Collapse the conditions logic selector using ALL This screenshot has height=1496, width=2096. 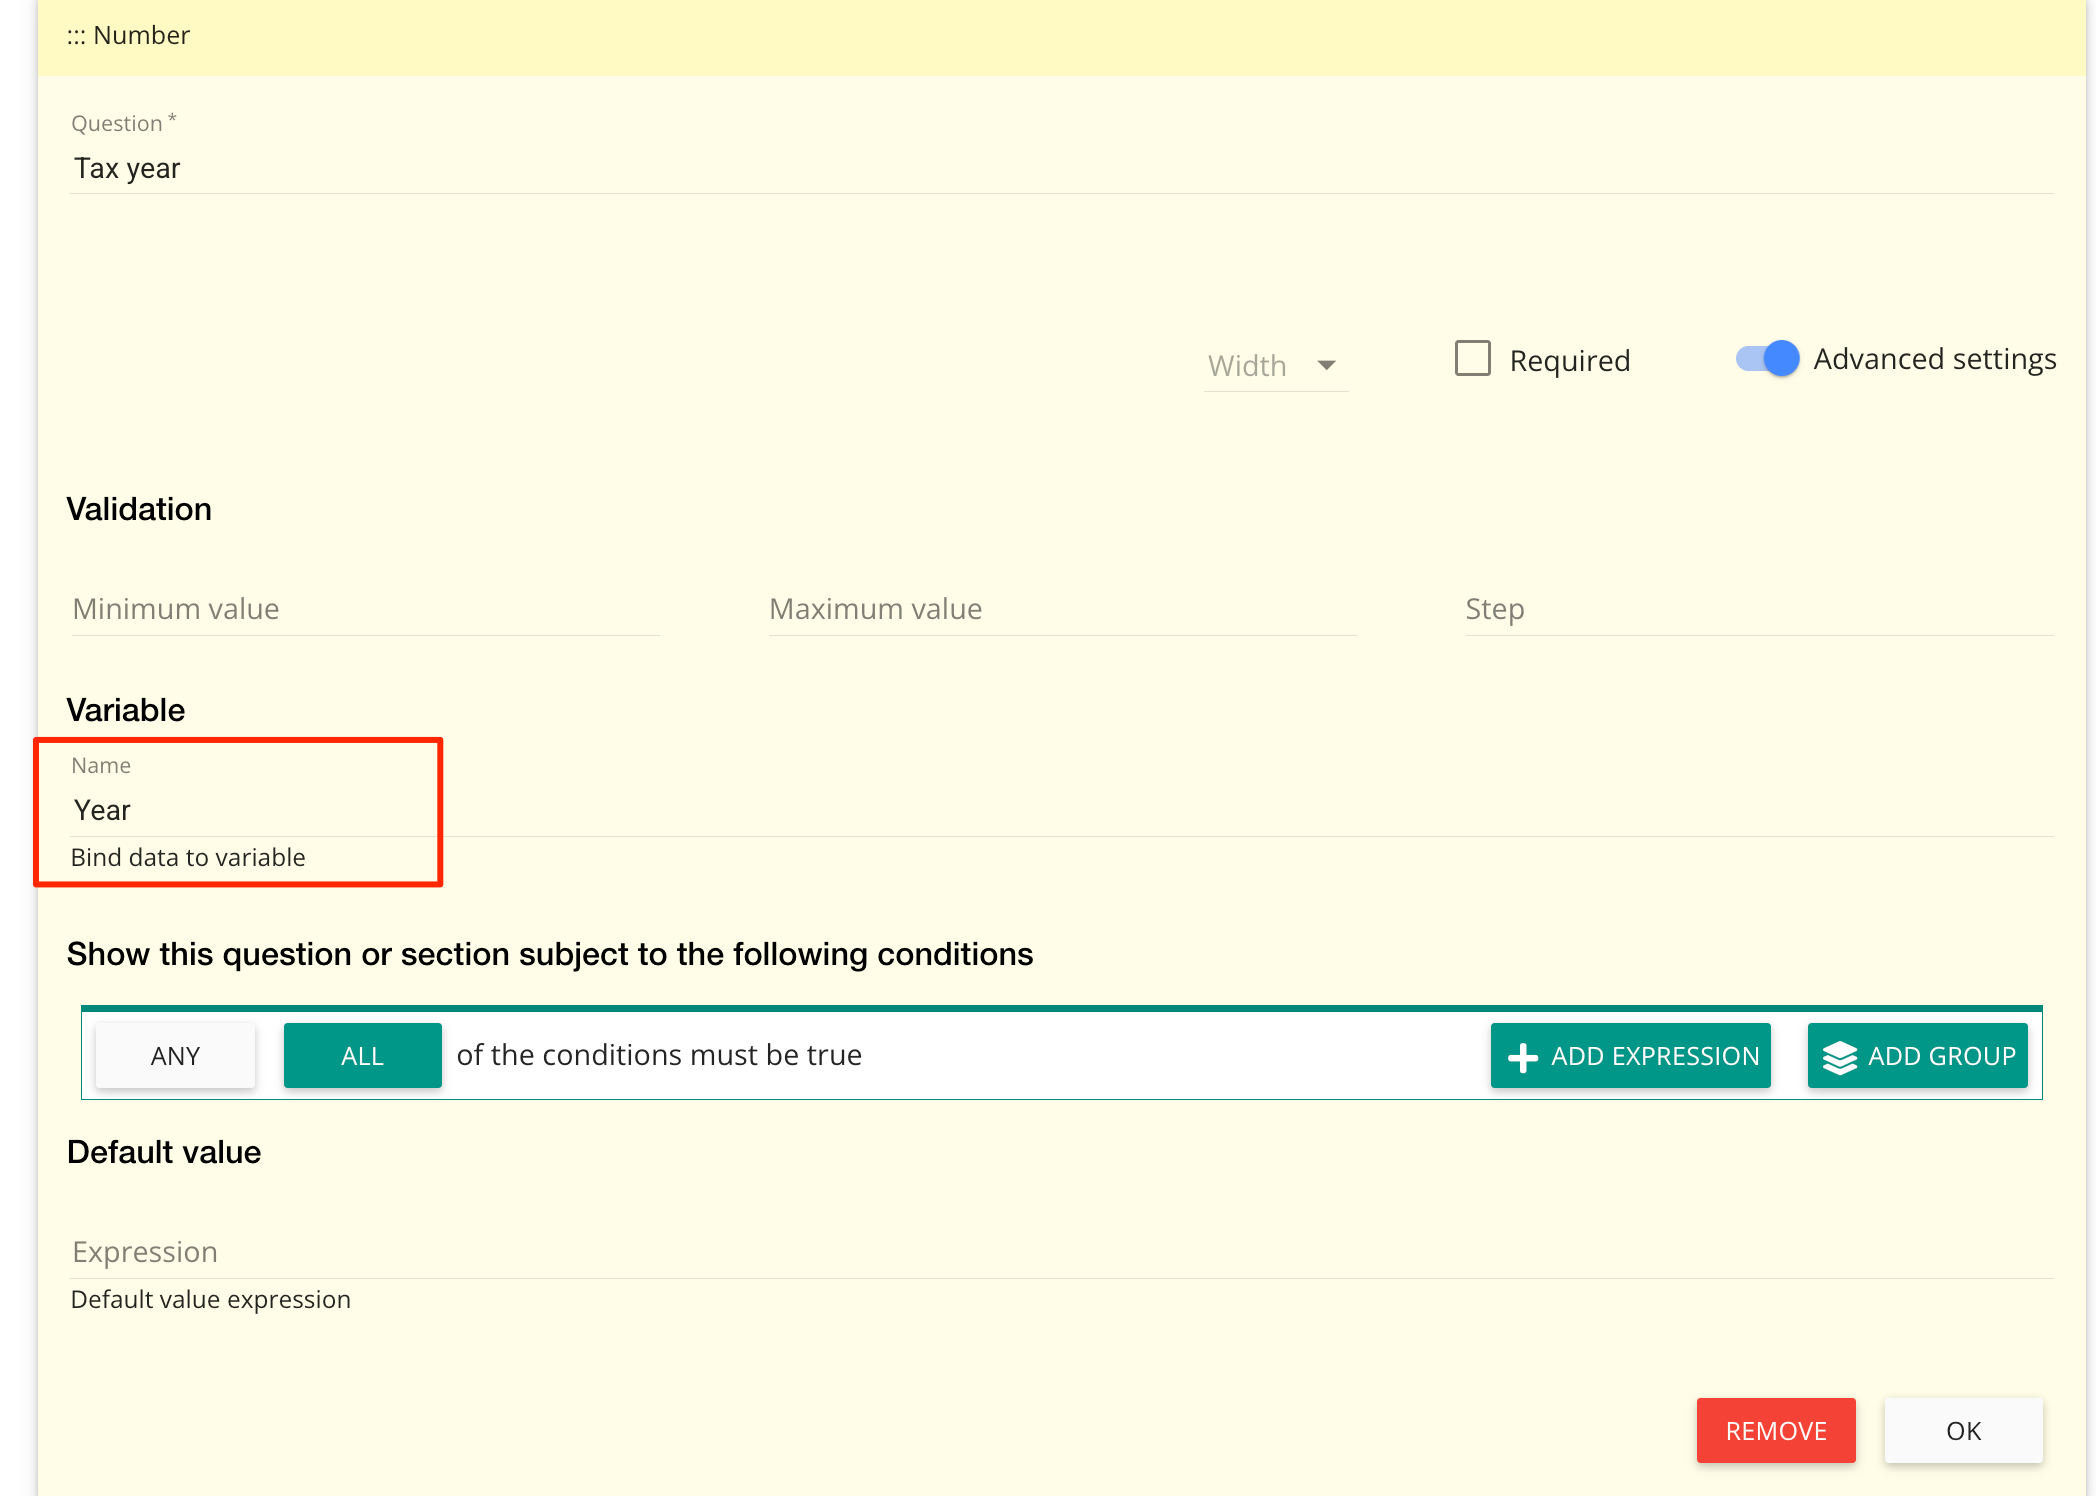362,1055
